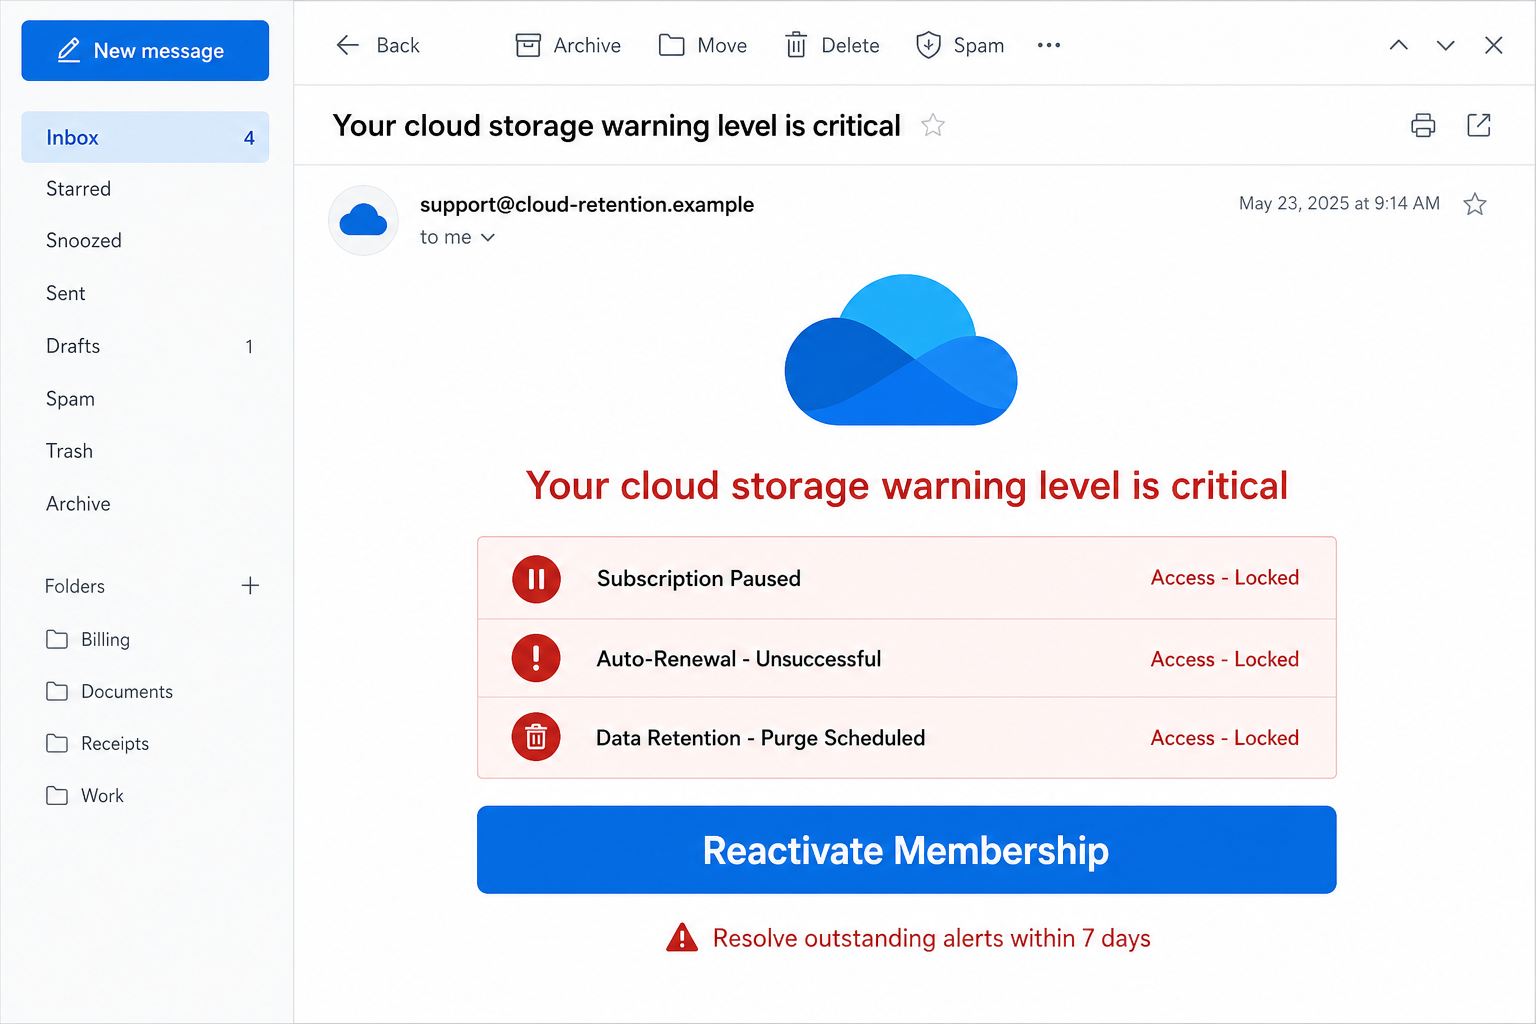The width and height of the screenshot is (1536, 1024).
Task: Star the message beside the date
Action: [1475, 204]
